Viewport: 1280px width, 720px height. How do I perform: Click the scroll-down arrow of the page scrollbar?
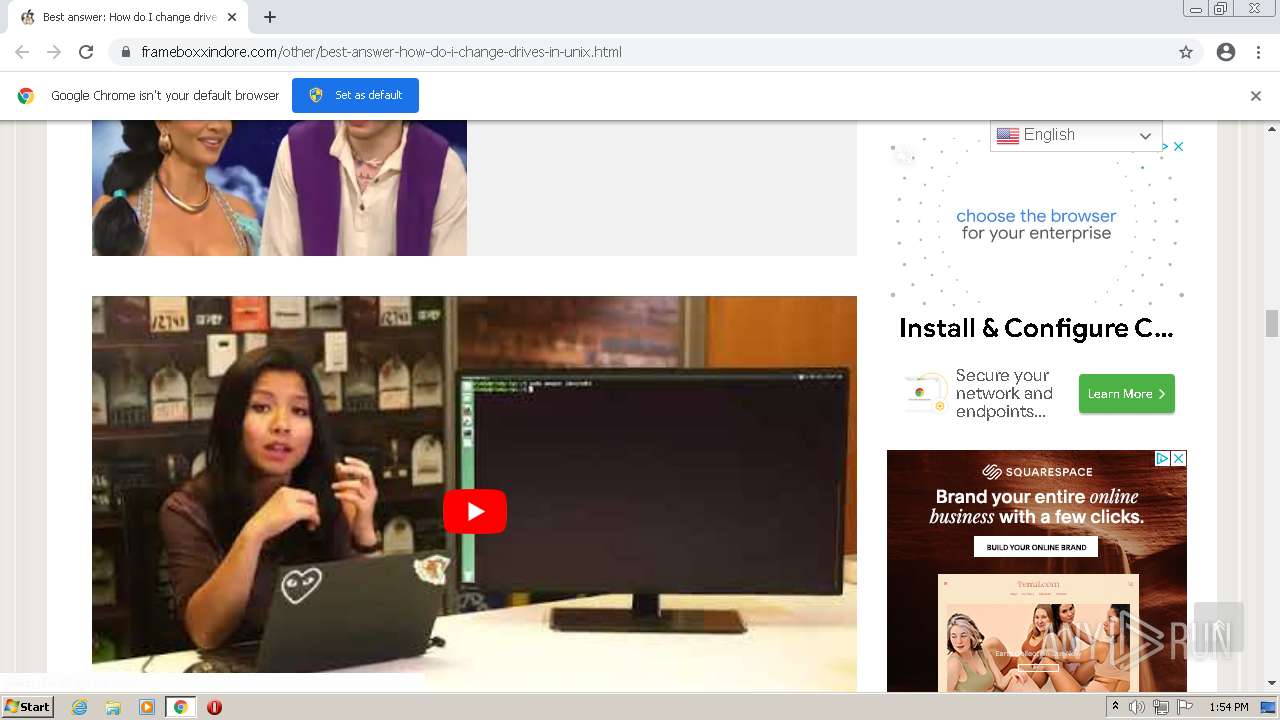coord(1272,683)
